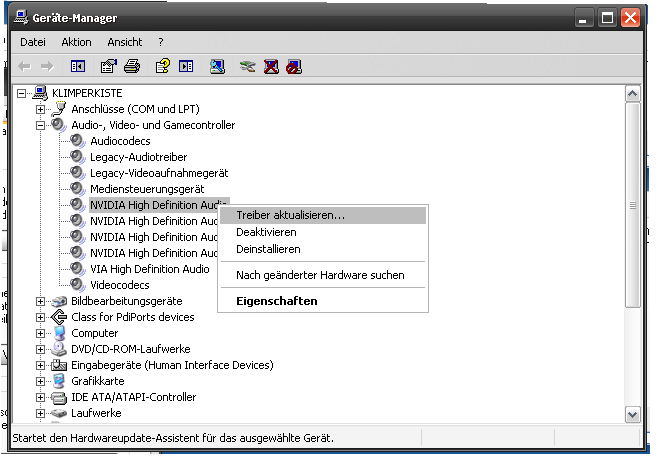Click the KLIMPERKISTE label
The height and width of the screenshot is (464, 660).
pyautogui.click(x=87, y=93)
